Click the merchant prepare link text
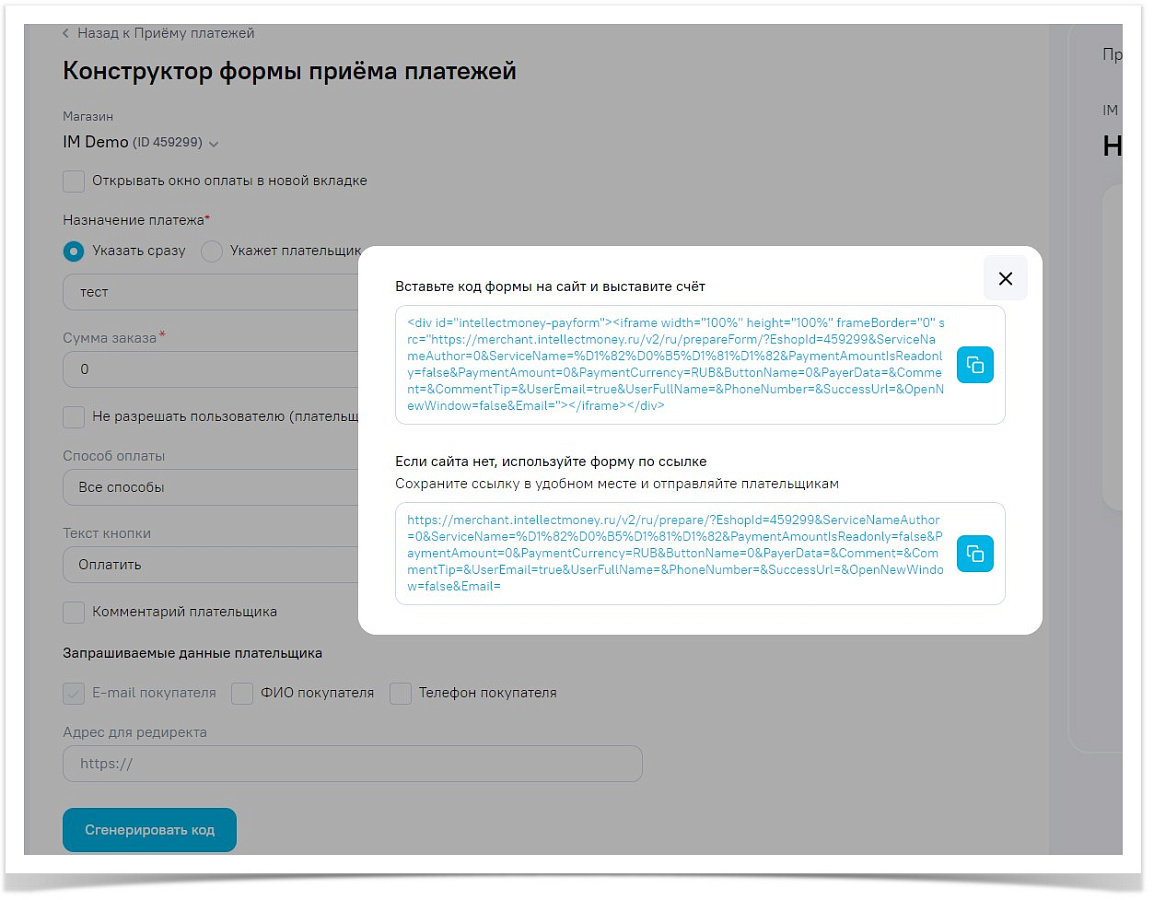This screenshot has height=900, width=1154. (676, 553)
